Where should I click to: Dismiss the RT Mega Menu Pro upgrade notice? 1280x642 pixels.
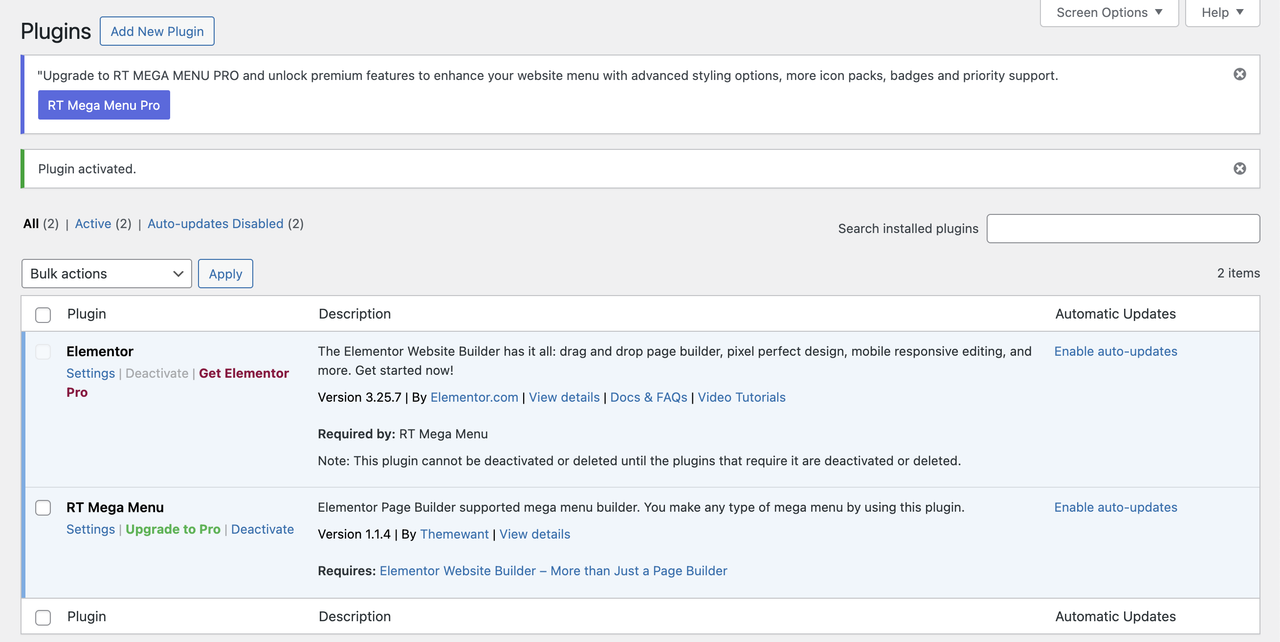[1240, 74]
